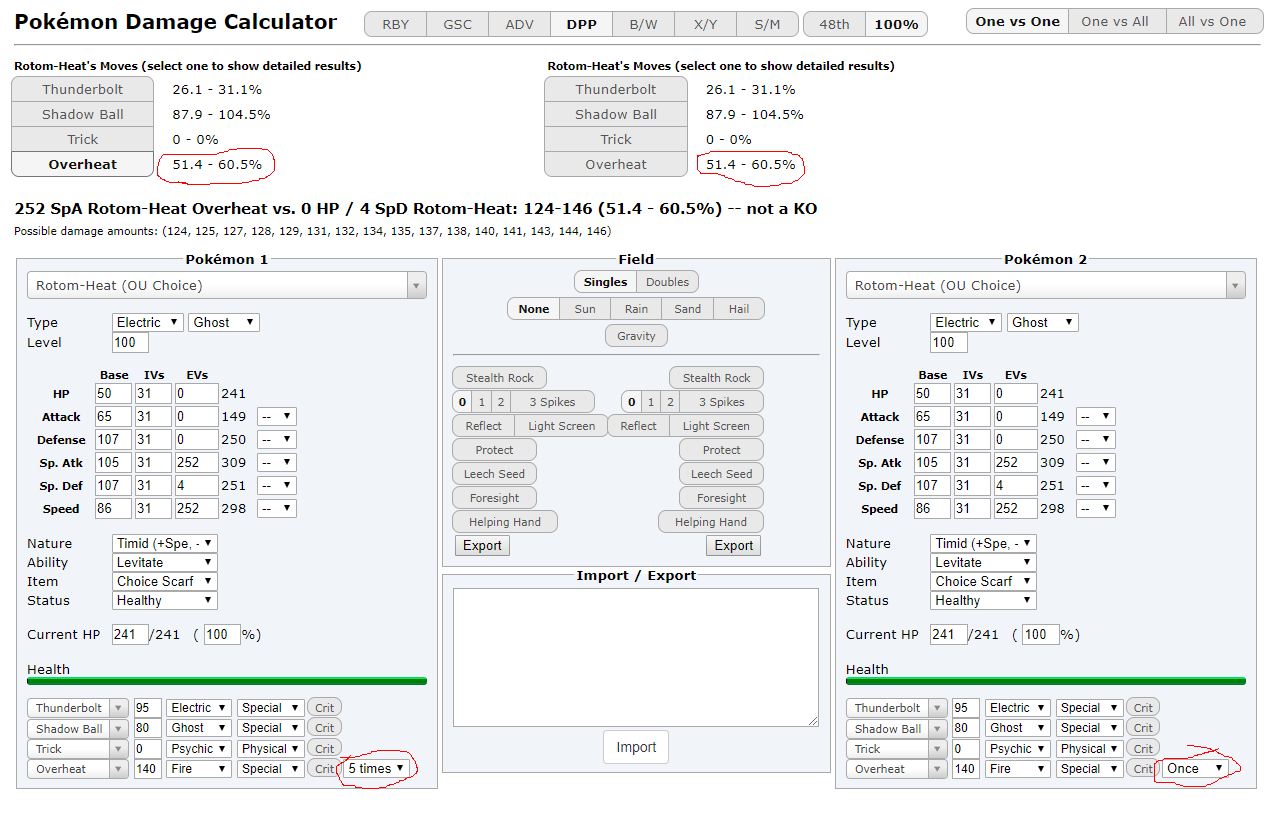Select the S/M generation tab
The height and width of the screenshot is (815, 1276).
(x=767, y=24)
